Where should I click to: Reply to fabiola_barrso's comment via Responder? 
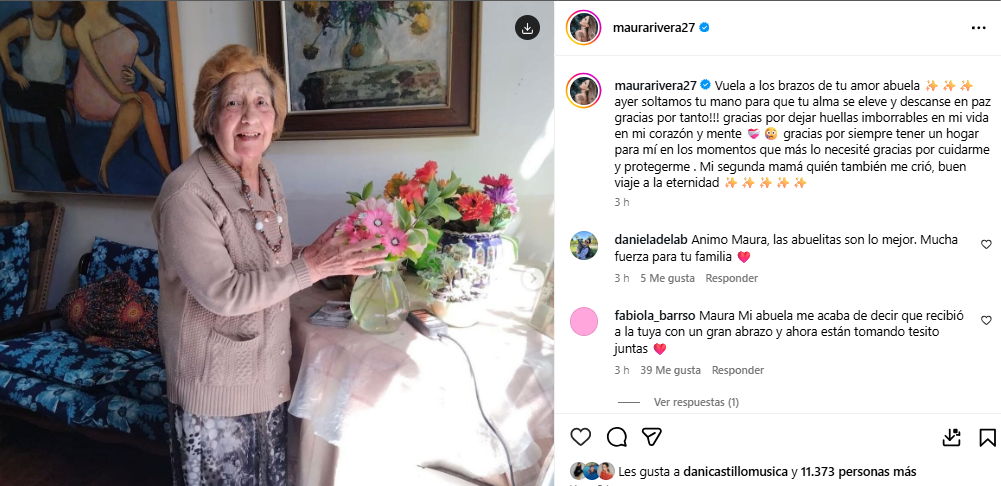[738, 370]
